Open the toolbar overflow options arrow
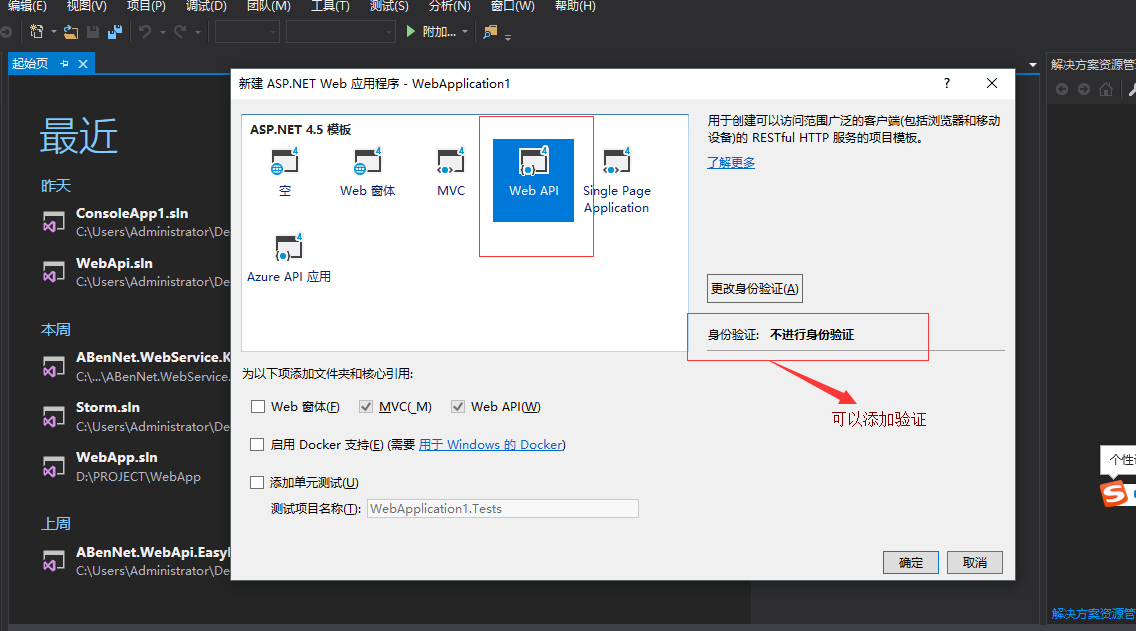This screenshot has width=1136, height=631. 508,37
